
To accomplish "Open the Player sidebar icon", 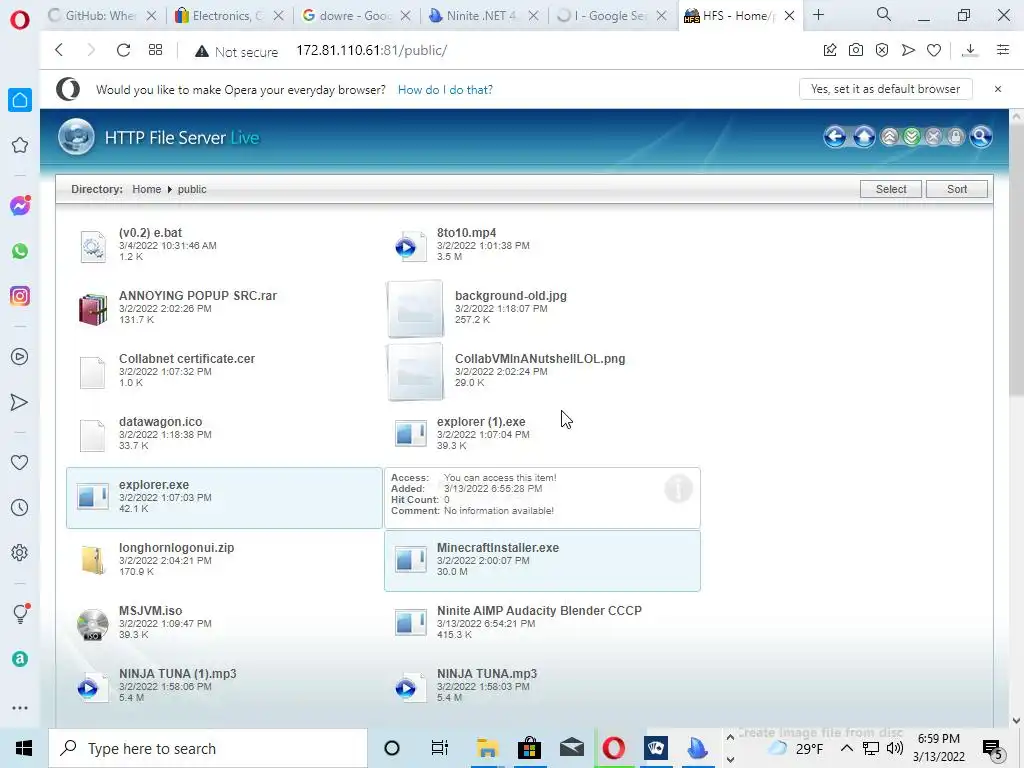I will 20,357.
